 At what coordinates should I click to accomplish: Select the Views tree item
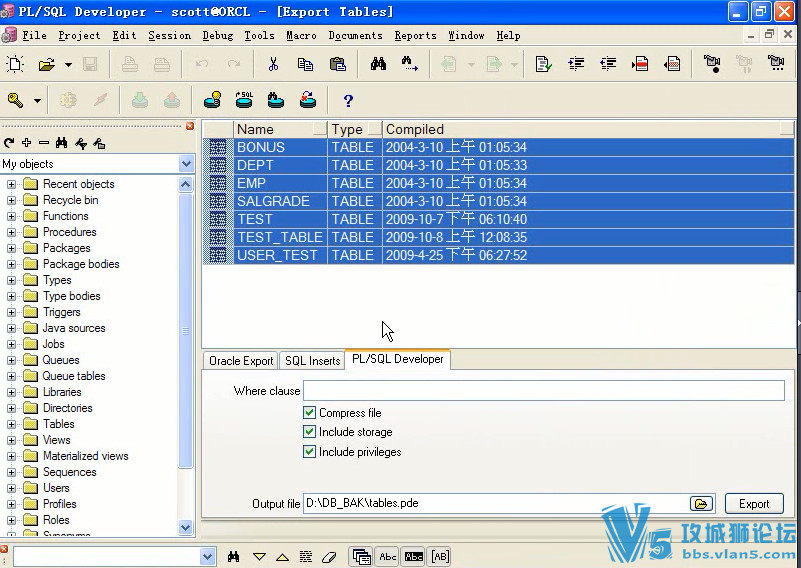(x=57, y=440)
